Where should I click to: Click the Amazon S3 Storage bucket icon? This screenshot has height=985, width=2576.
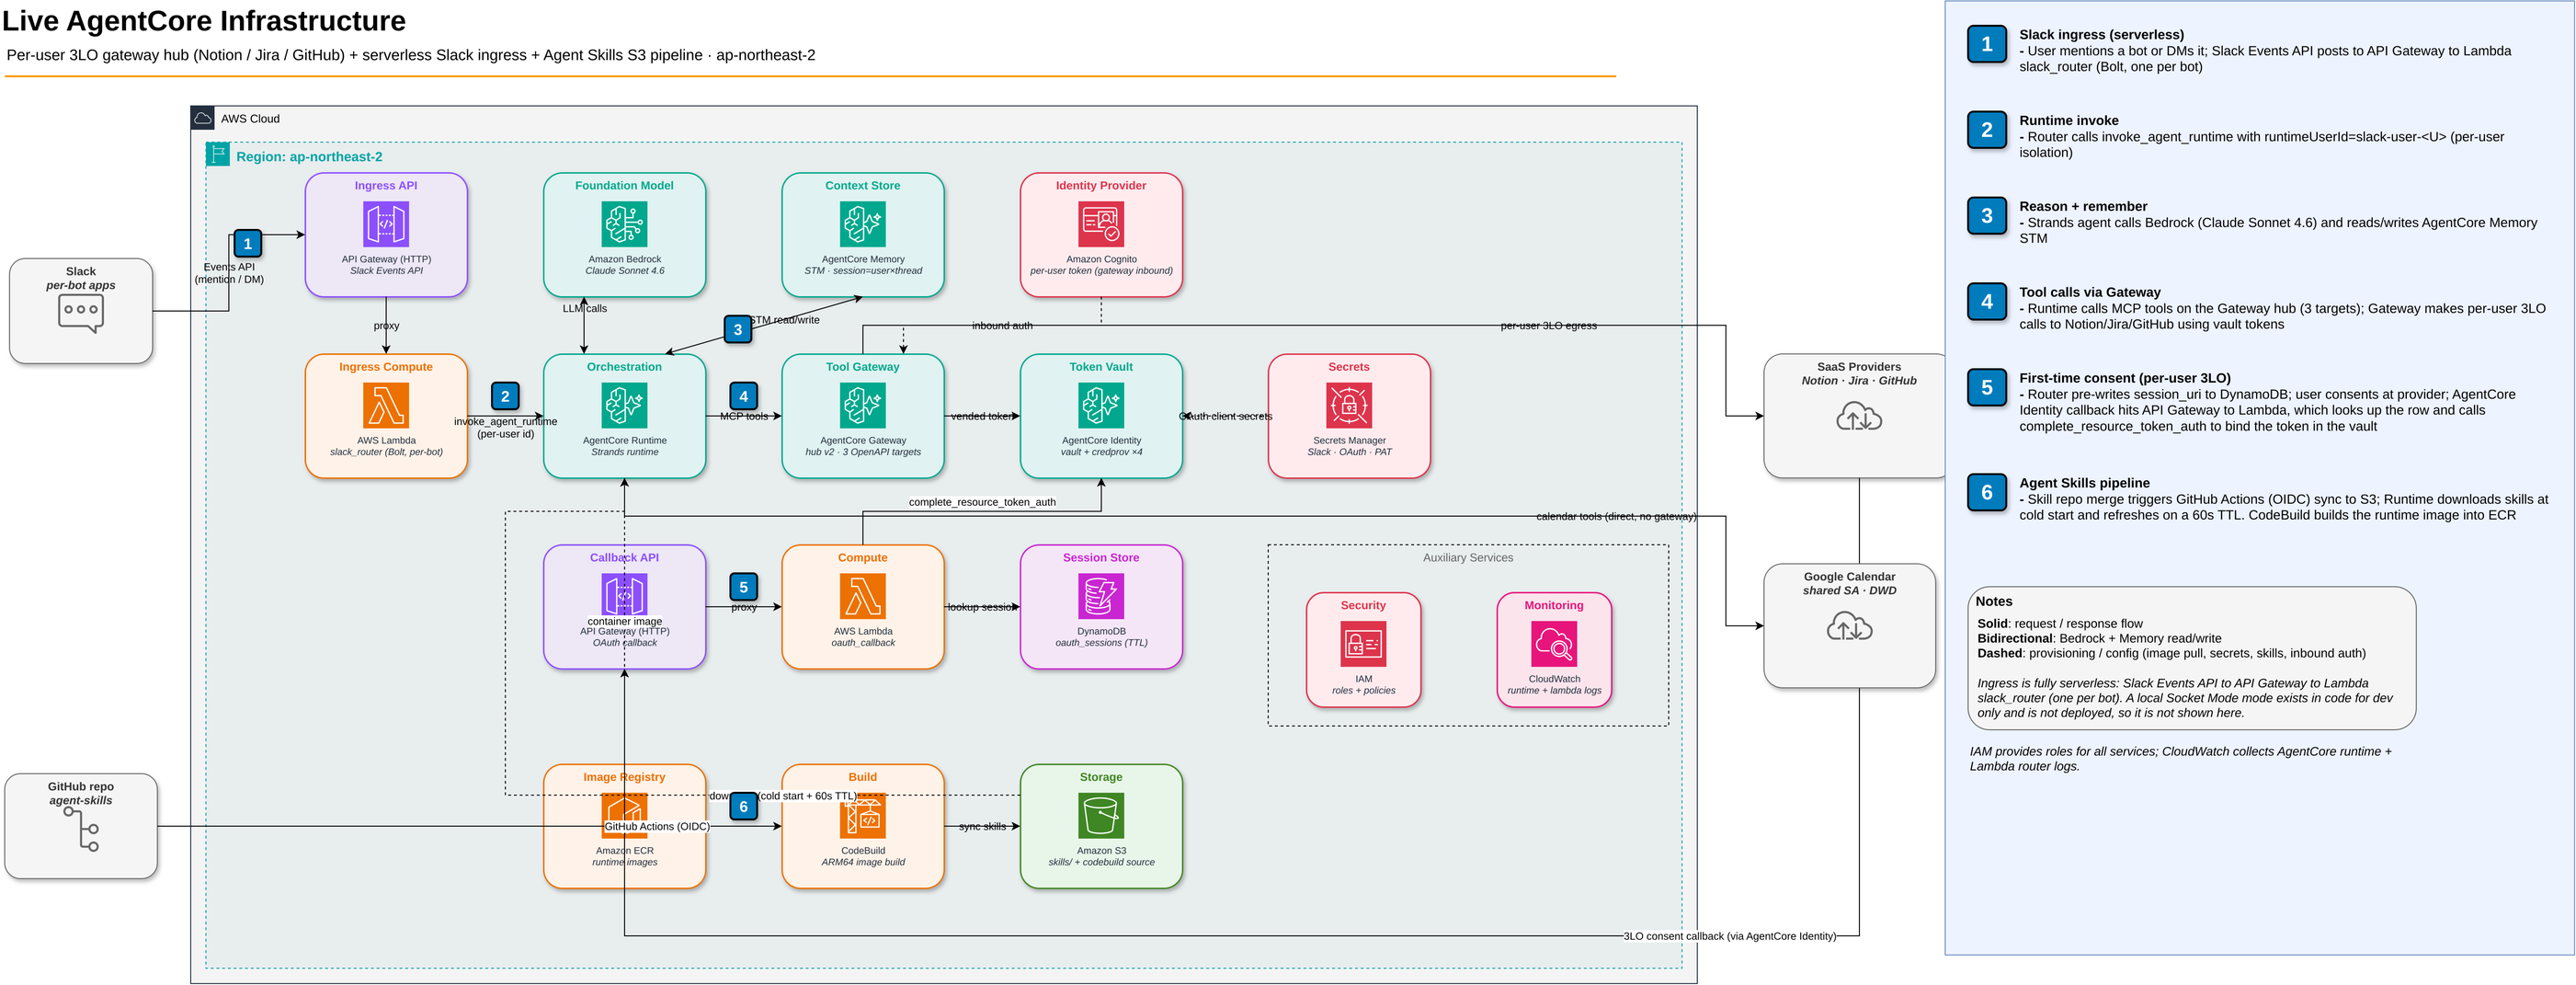(x=1100, y=816)
